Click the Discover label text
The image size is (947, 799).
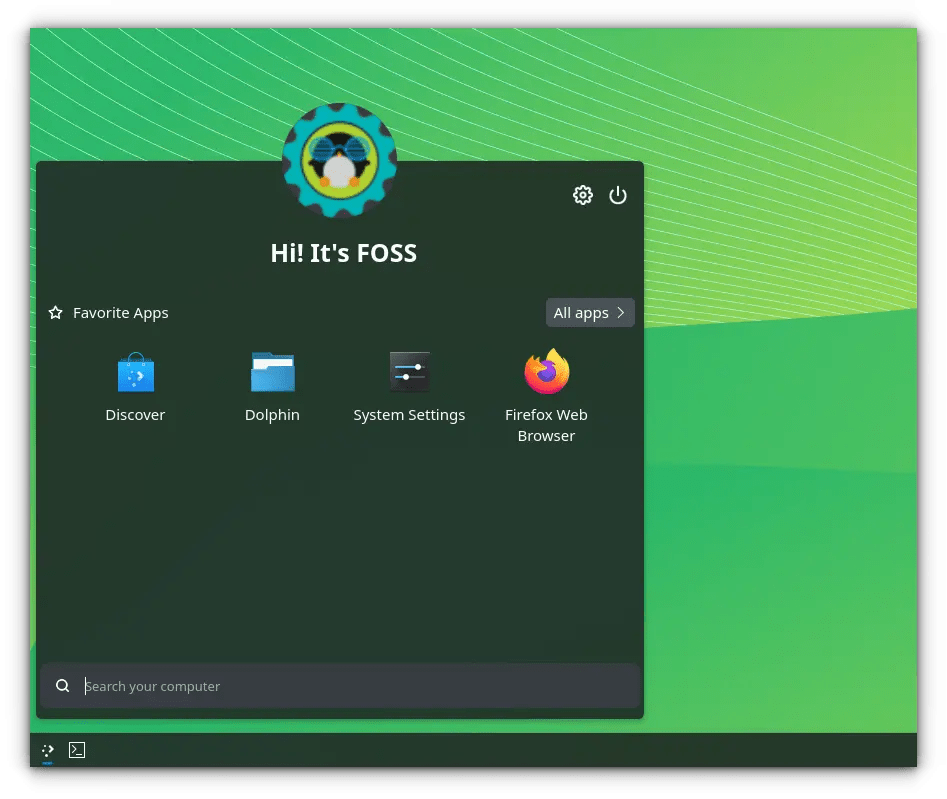tap(135, 414)
